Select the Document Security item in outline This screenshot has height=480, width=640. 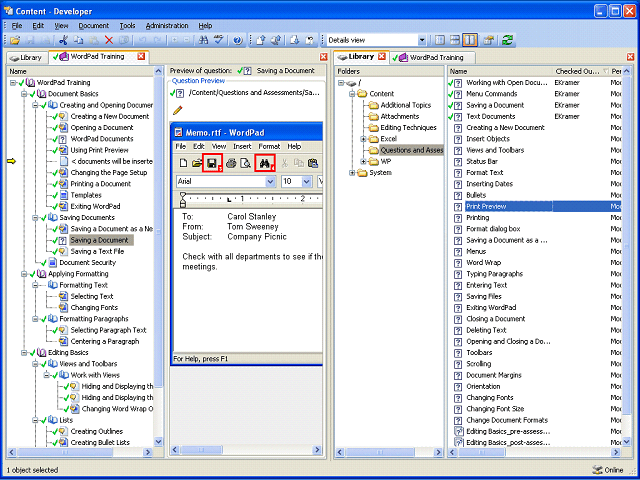87,262
